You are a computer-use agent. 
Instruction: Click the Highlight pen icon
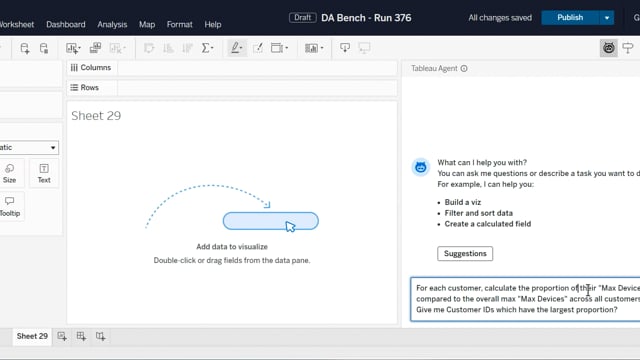[235, 48]
